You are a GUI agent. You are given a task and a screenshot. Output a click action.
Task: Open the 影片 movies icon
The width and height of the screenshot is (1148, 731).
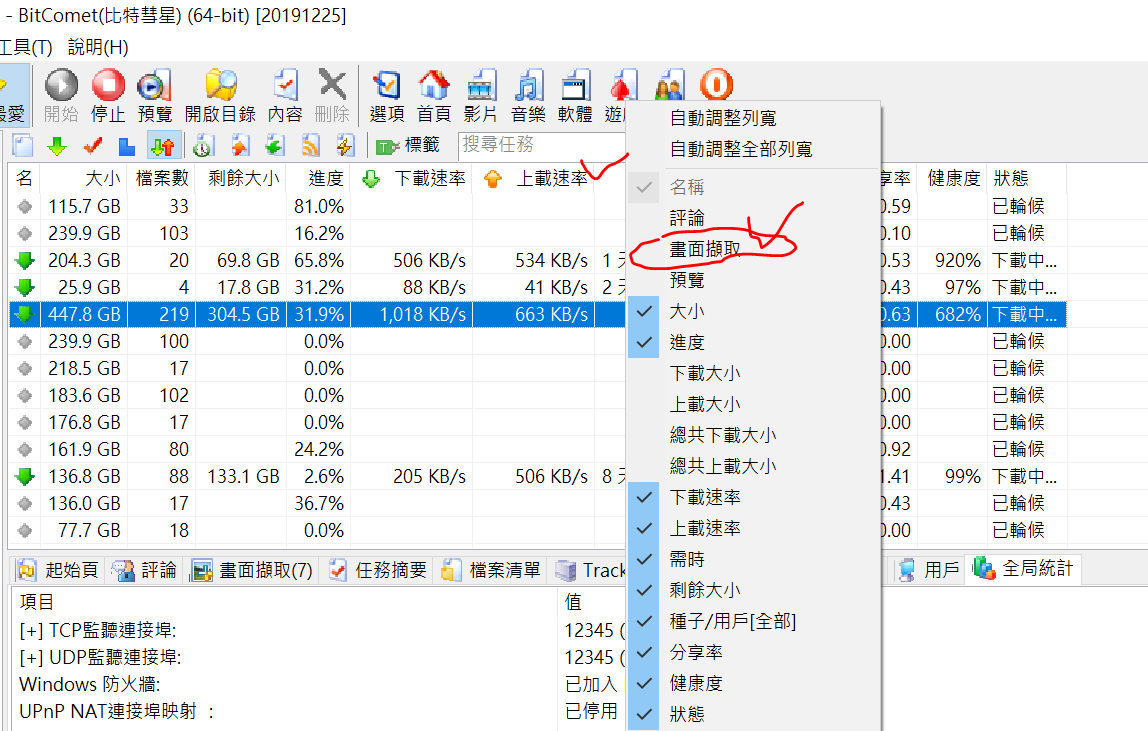point(481,95)
